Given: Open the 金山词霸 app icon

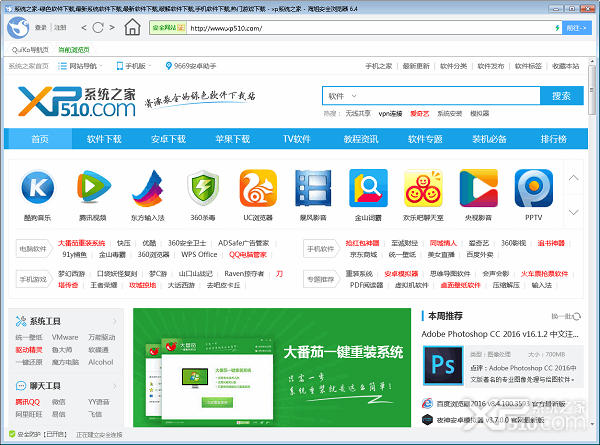Looking at the screenshot, I should (x=368, y=188).
